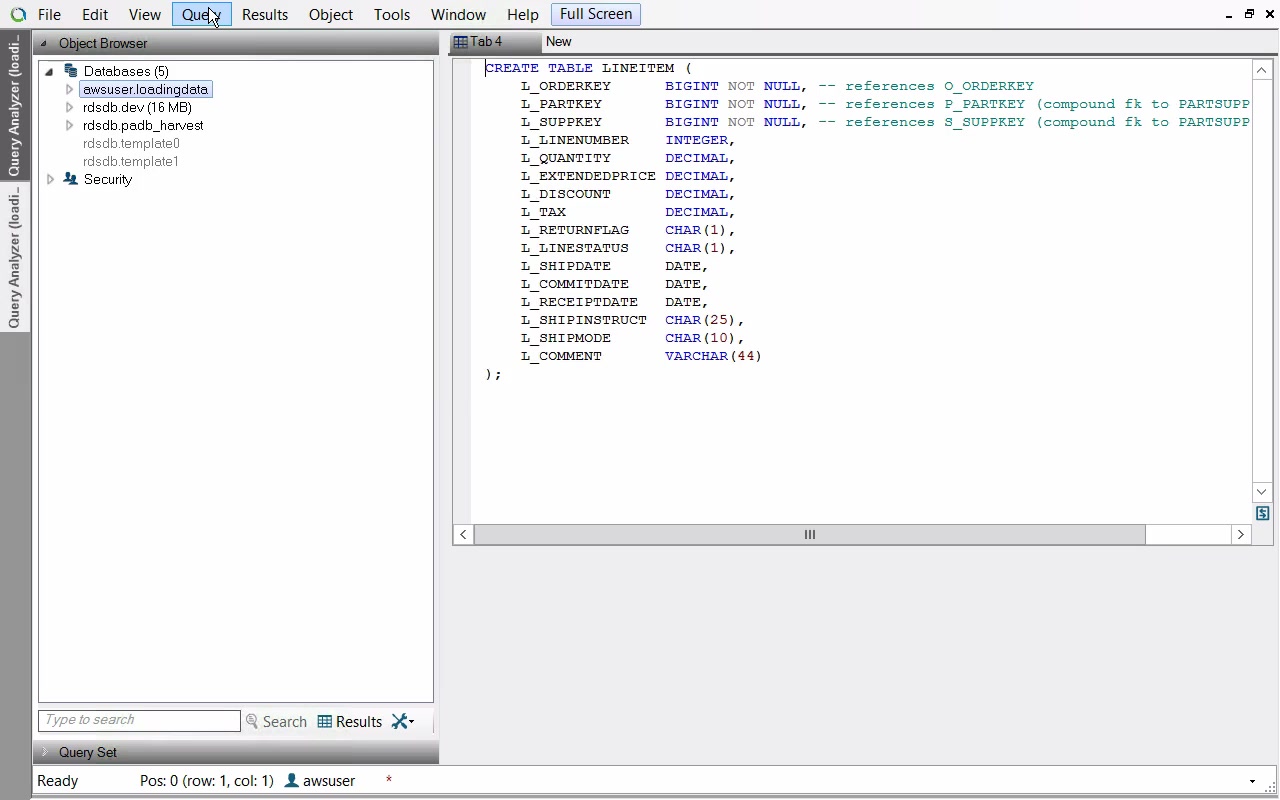This screenshot has width=1280, height=800.
Task: Click the Type to search field
Action: [139, 720]
